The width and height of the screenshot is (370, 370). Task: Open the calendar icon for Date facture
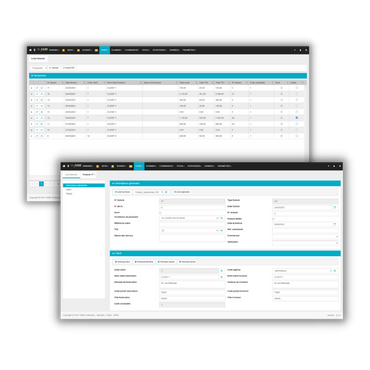pyautogui.click(x=335, y=207)
